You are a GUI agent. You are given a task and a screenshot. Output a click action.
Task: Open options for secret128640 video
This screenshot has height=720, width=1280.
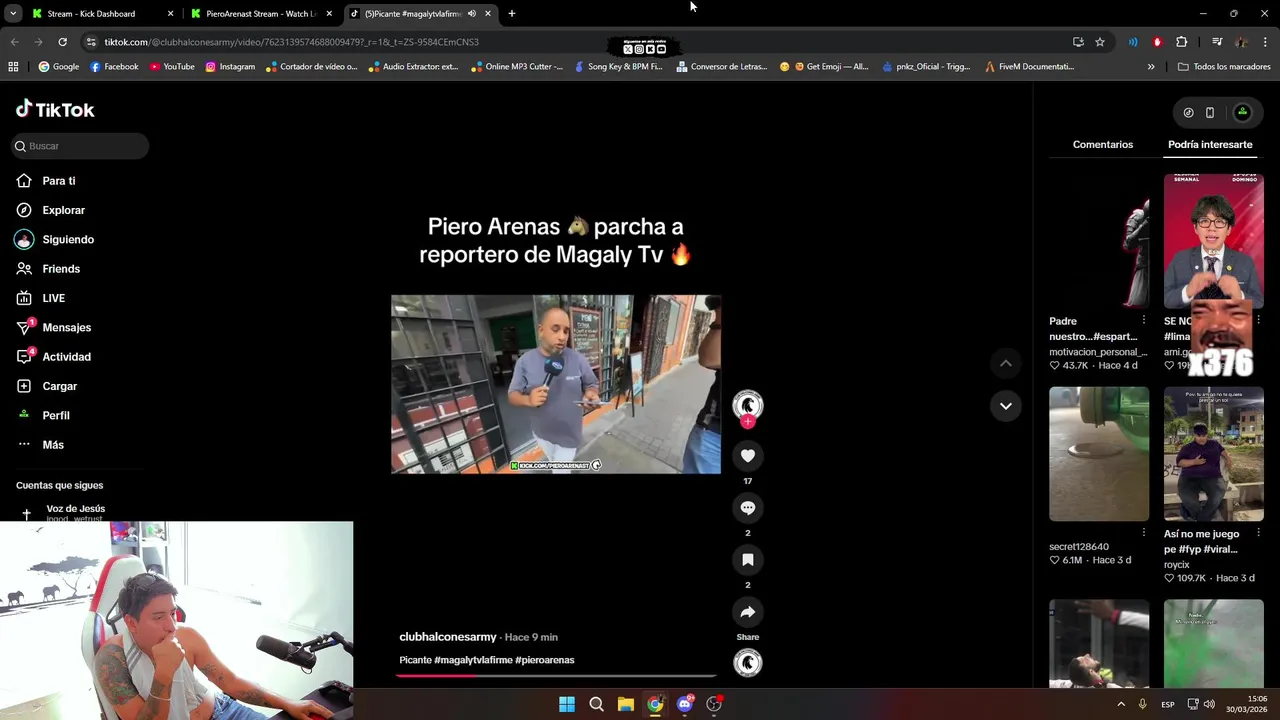pos(1144,534)
